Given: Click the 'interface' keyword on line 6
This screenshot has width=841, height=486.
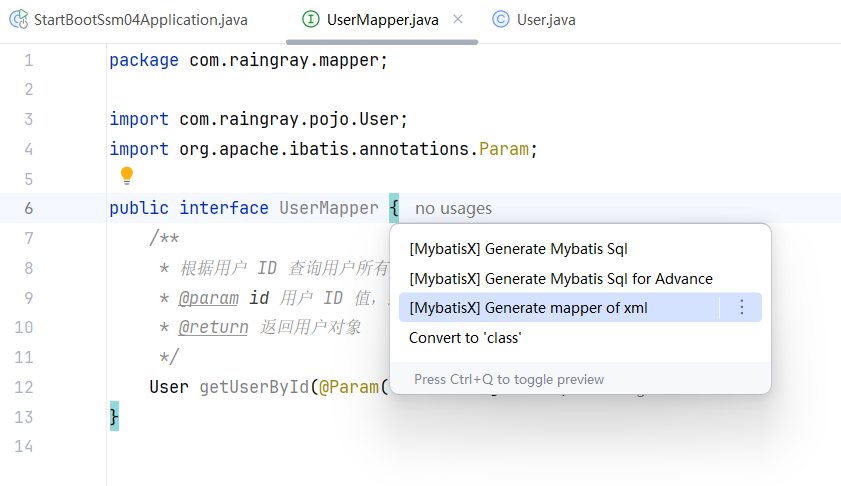Looking at the screenshot, I should (x=224, y=208).
